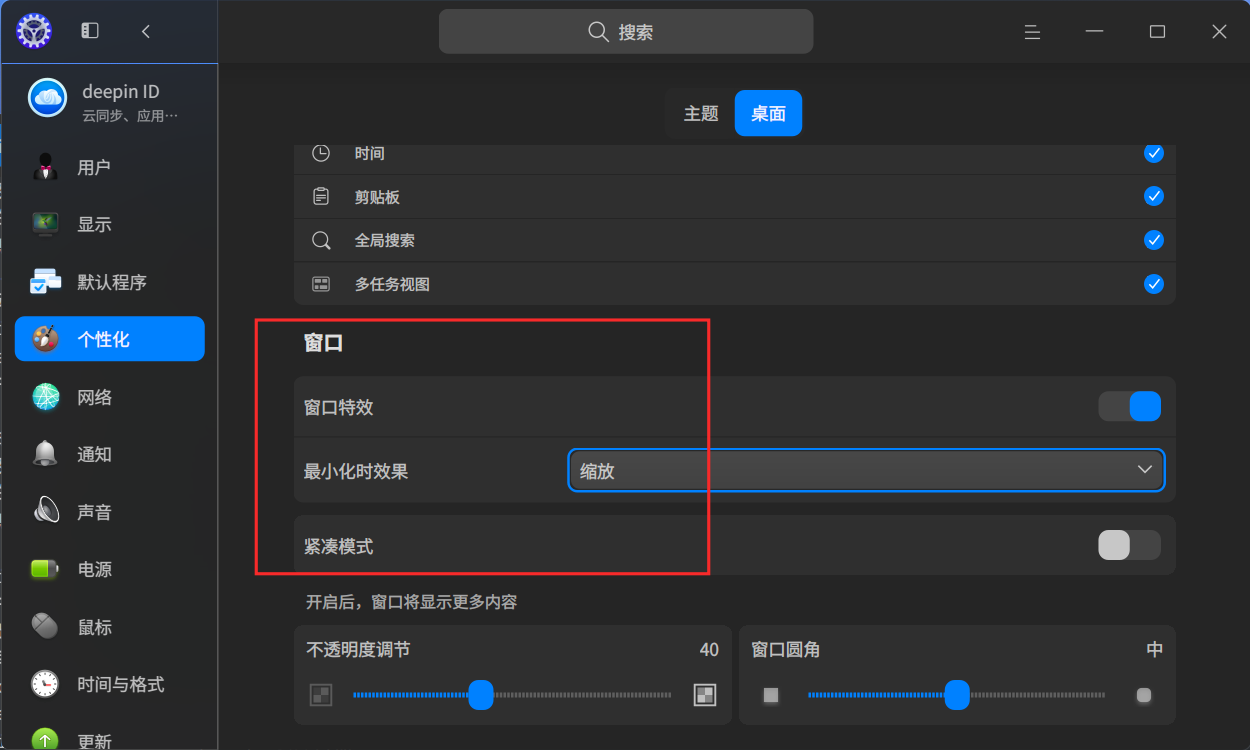Click the 搜索 search field
Viewport: 1250px width, 750px height.
pyautogui.click(x=626, y=32)
